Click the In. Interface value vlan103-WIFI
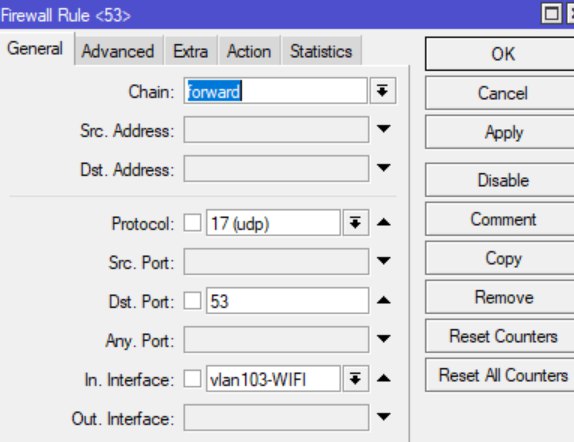This screenshot has height=442, width=574. 273,378
